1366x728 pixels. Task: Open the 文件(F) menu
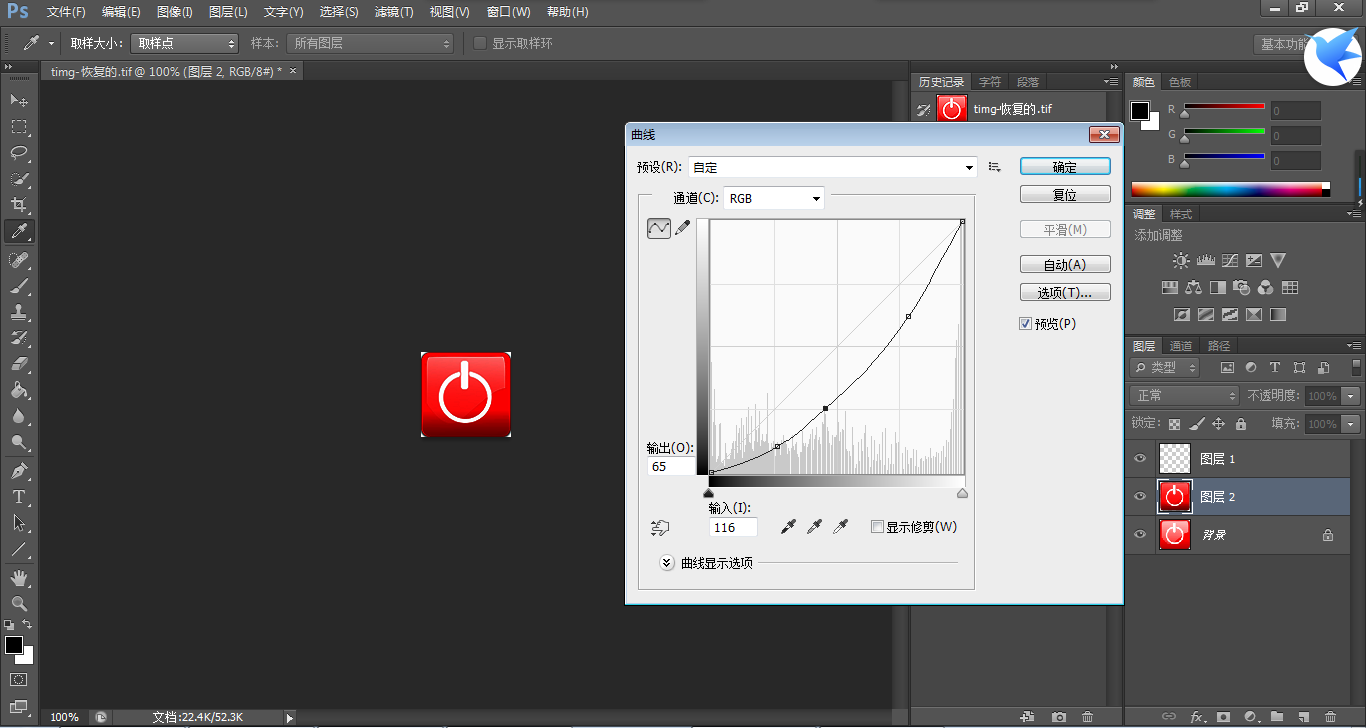pos(66,12)
